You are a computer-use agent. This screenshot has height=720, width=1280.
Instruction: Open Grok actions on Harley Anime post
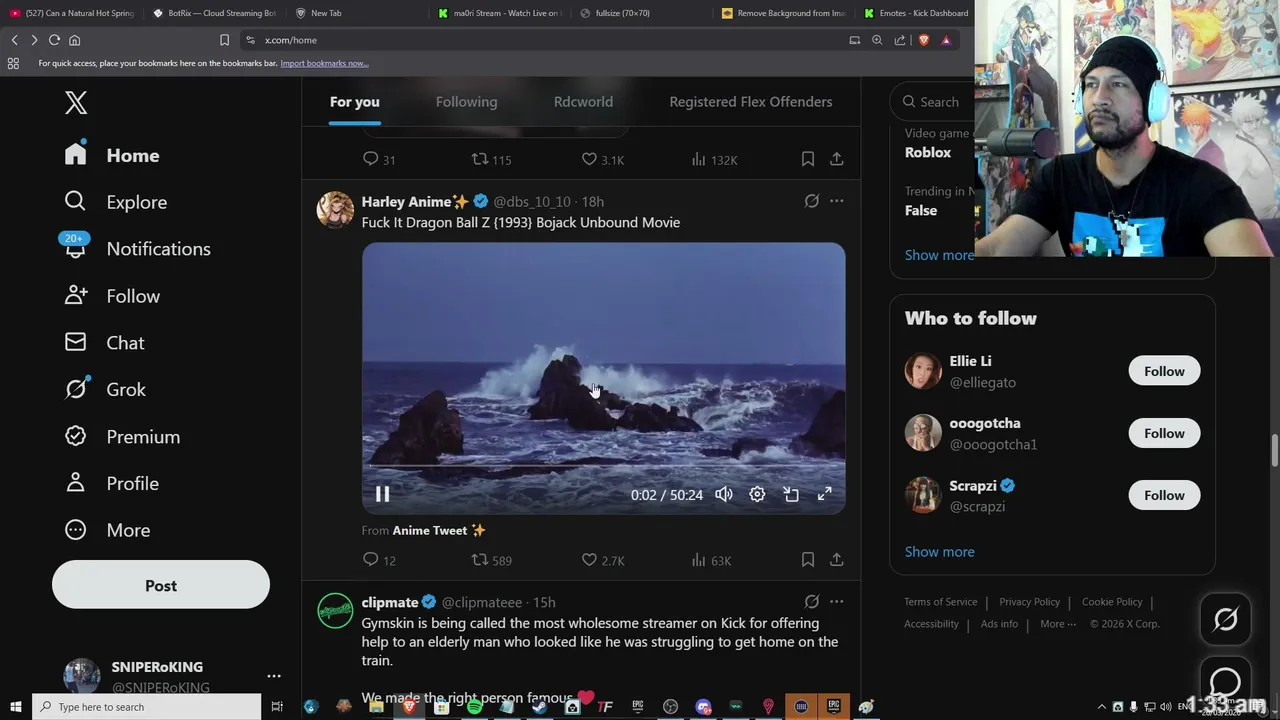(812, 201)
